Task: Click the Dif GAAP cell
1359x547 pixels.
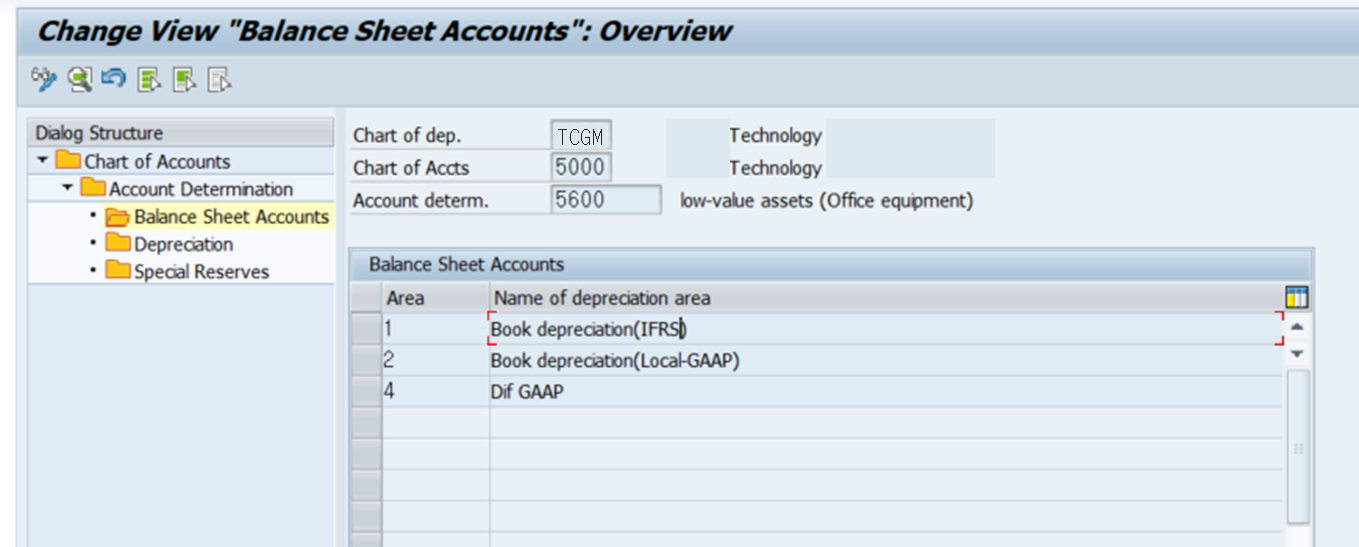Action: 886,391
